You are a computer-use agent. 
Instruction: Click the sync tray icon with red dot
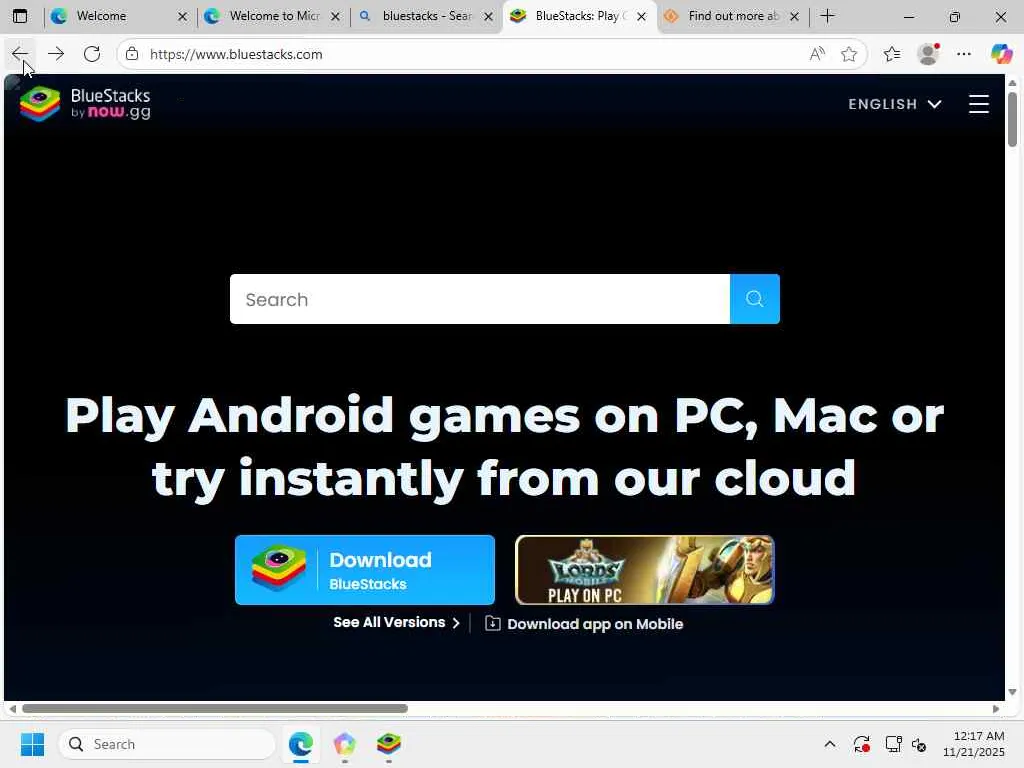pyautogui.click(x=861, y=744)
